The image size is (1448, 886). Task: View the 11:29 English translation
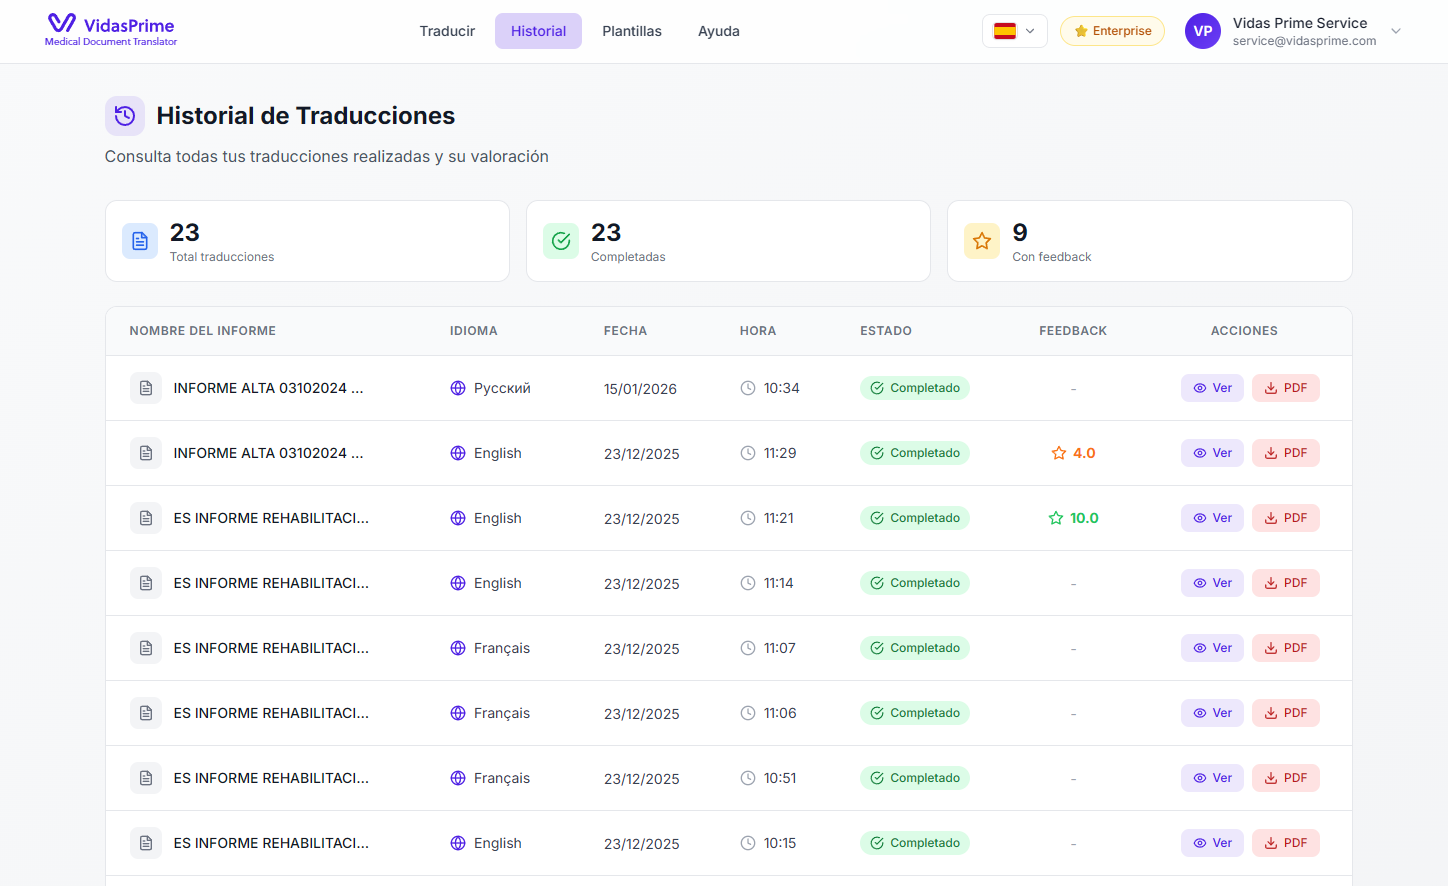click(1212, 453)
